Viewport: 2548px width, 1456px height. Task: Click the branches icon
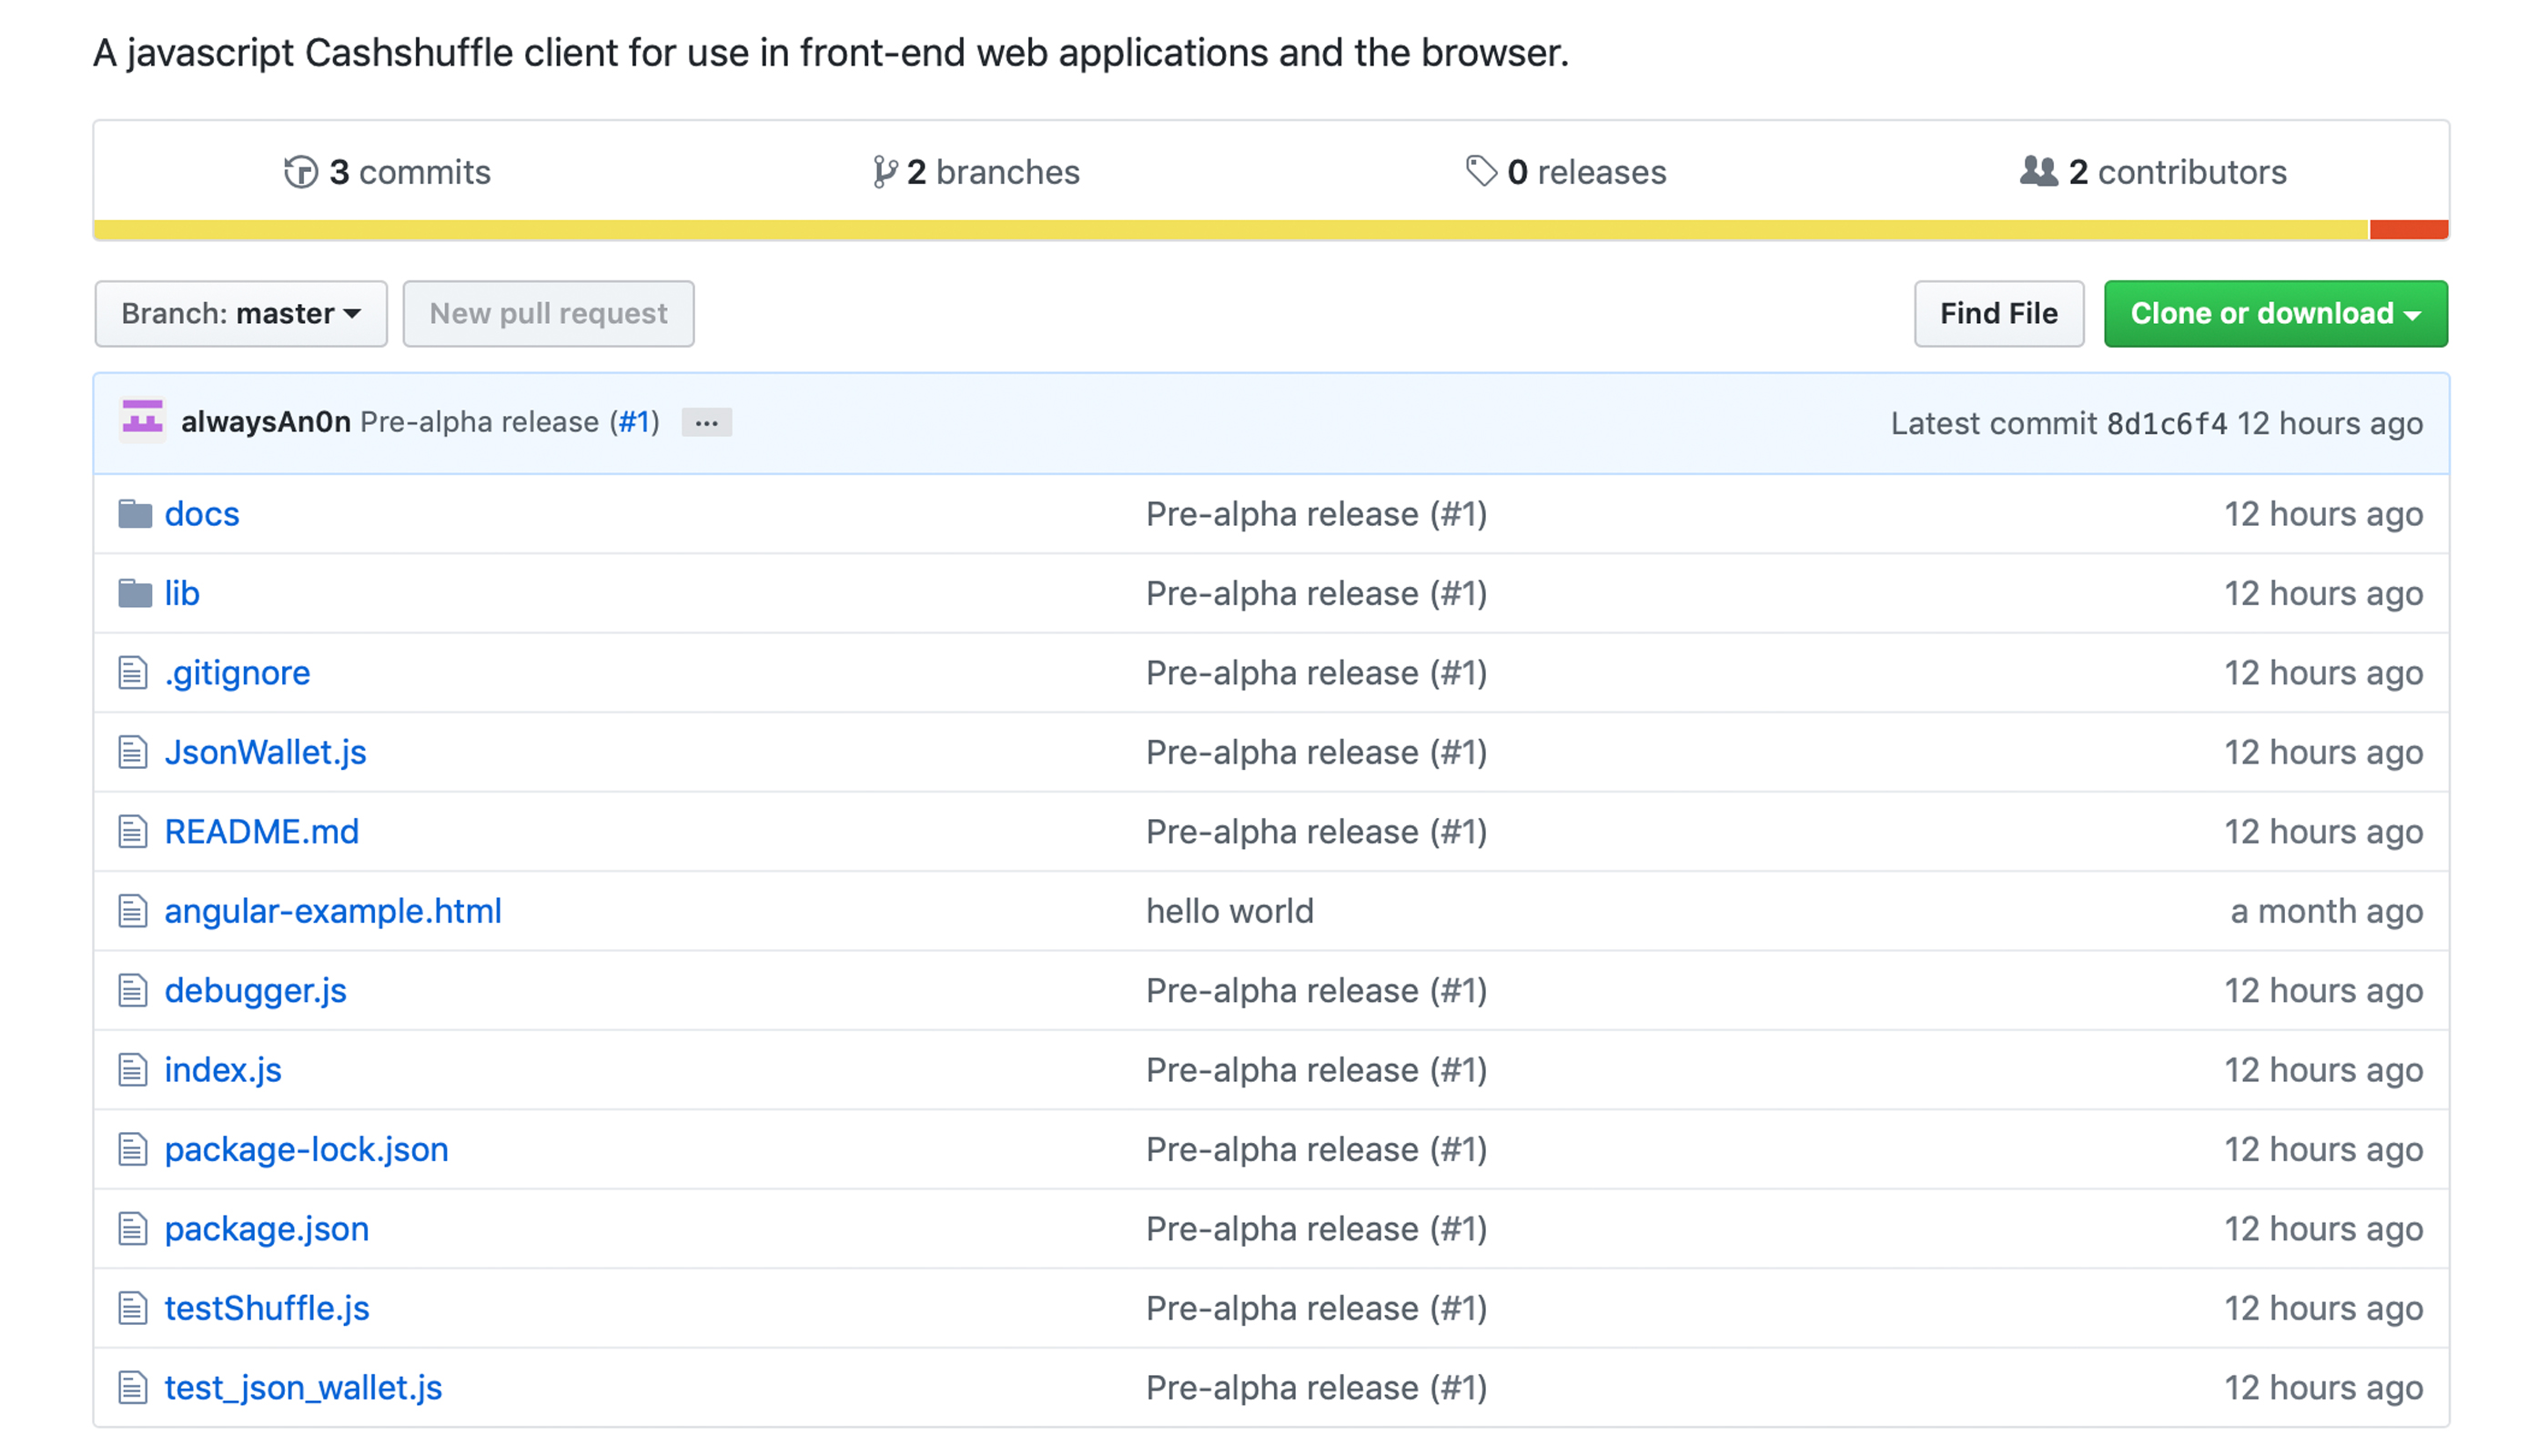click(x=880, y=170)
